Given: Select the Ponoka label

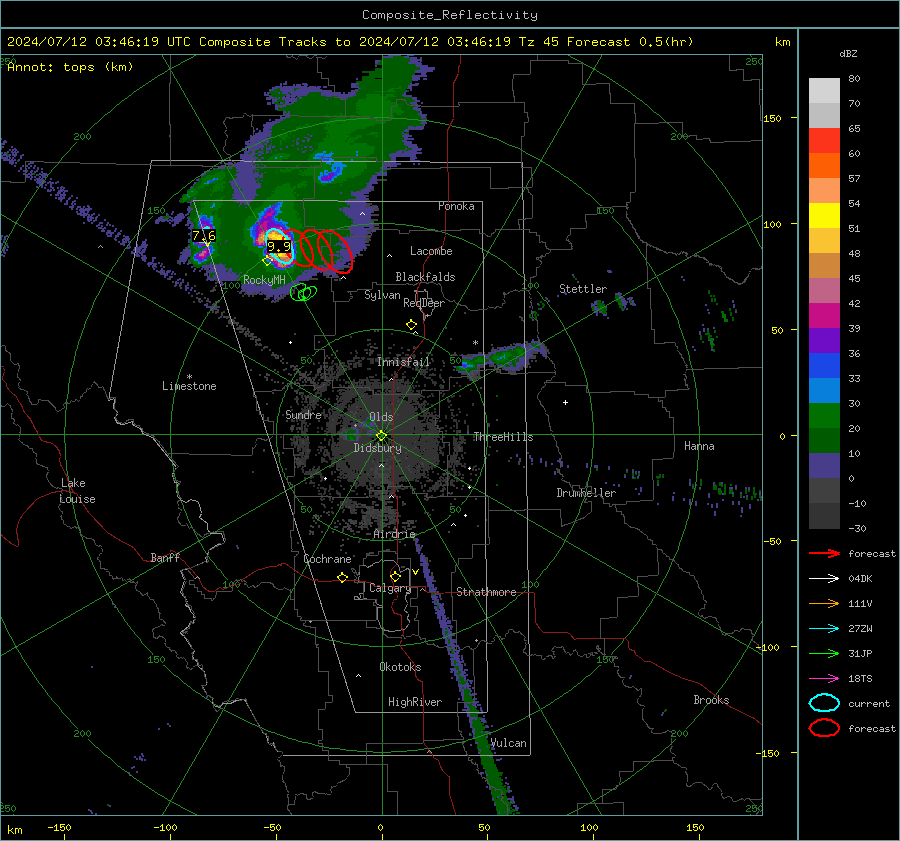Looking at the screenshot, I should pyautogui.click(x=456, y=207).
